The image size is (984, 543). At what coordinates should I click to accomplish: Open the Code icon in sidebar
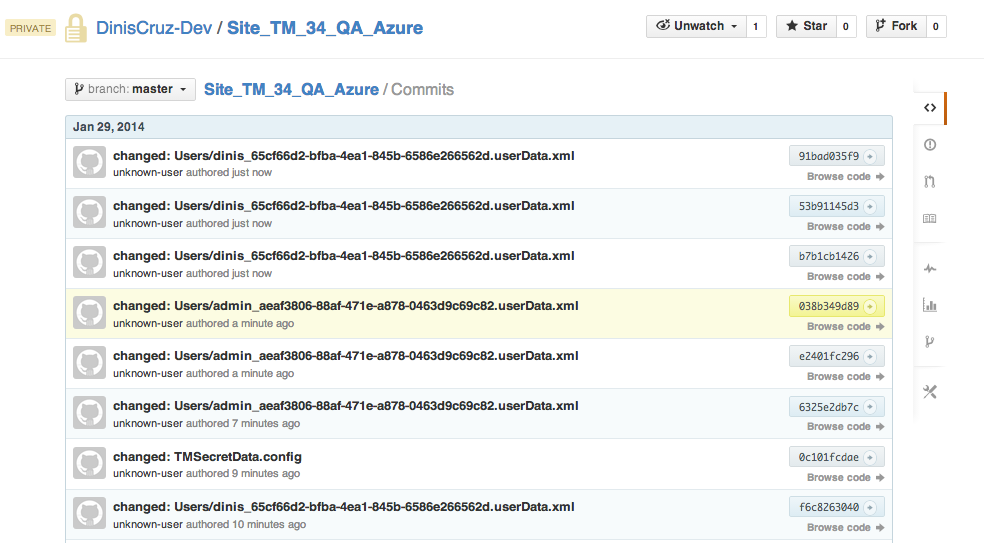929,108
